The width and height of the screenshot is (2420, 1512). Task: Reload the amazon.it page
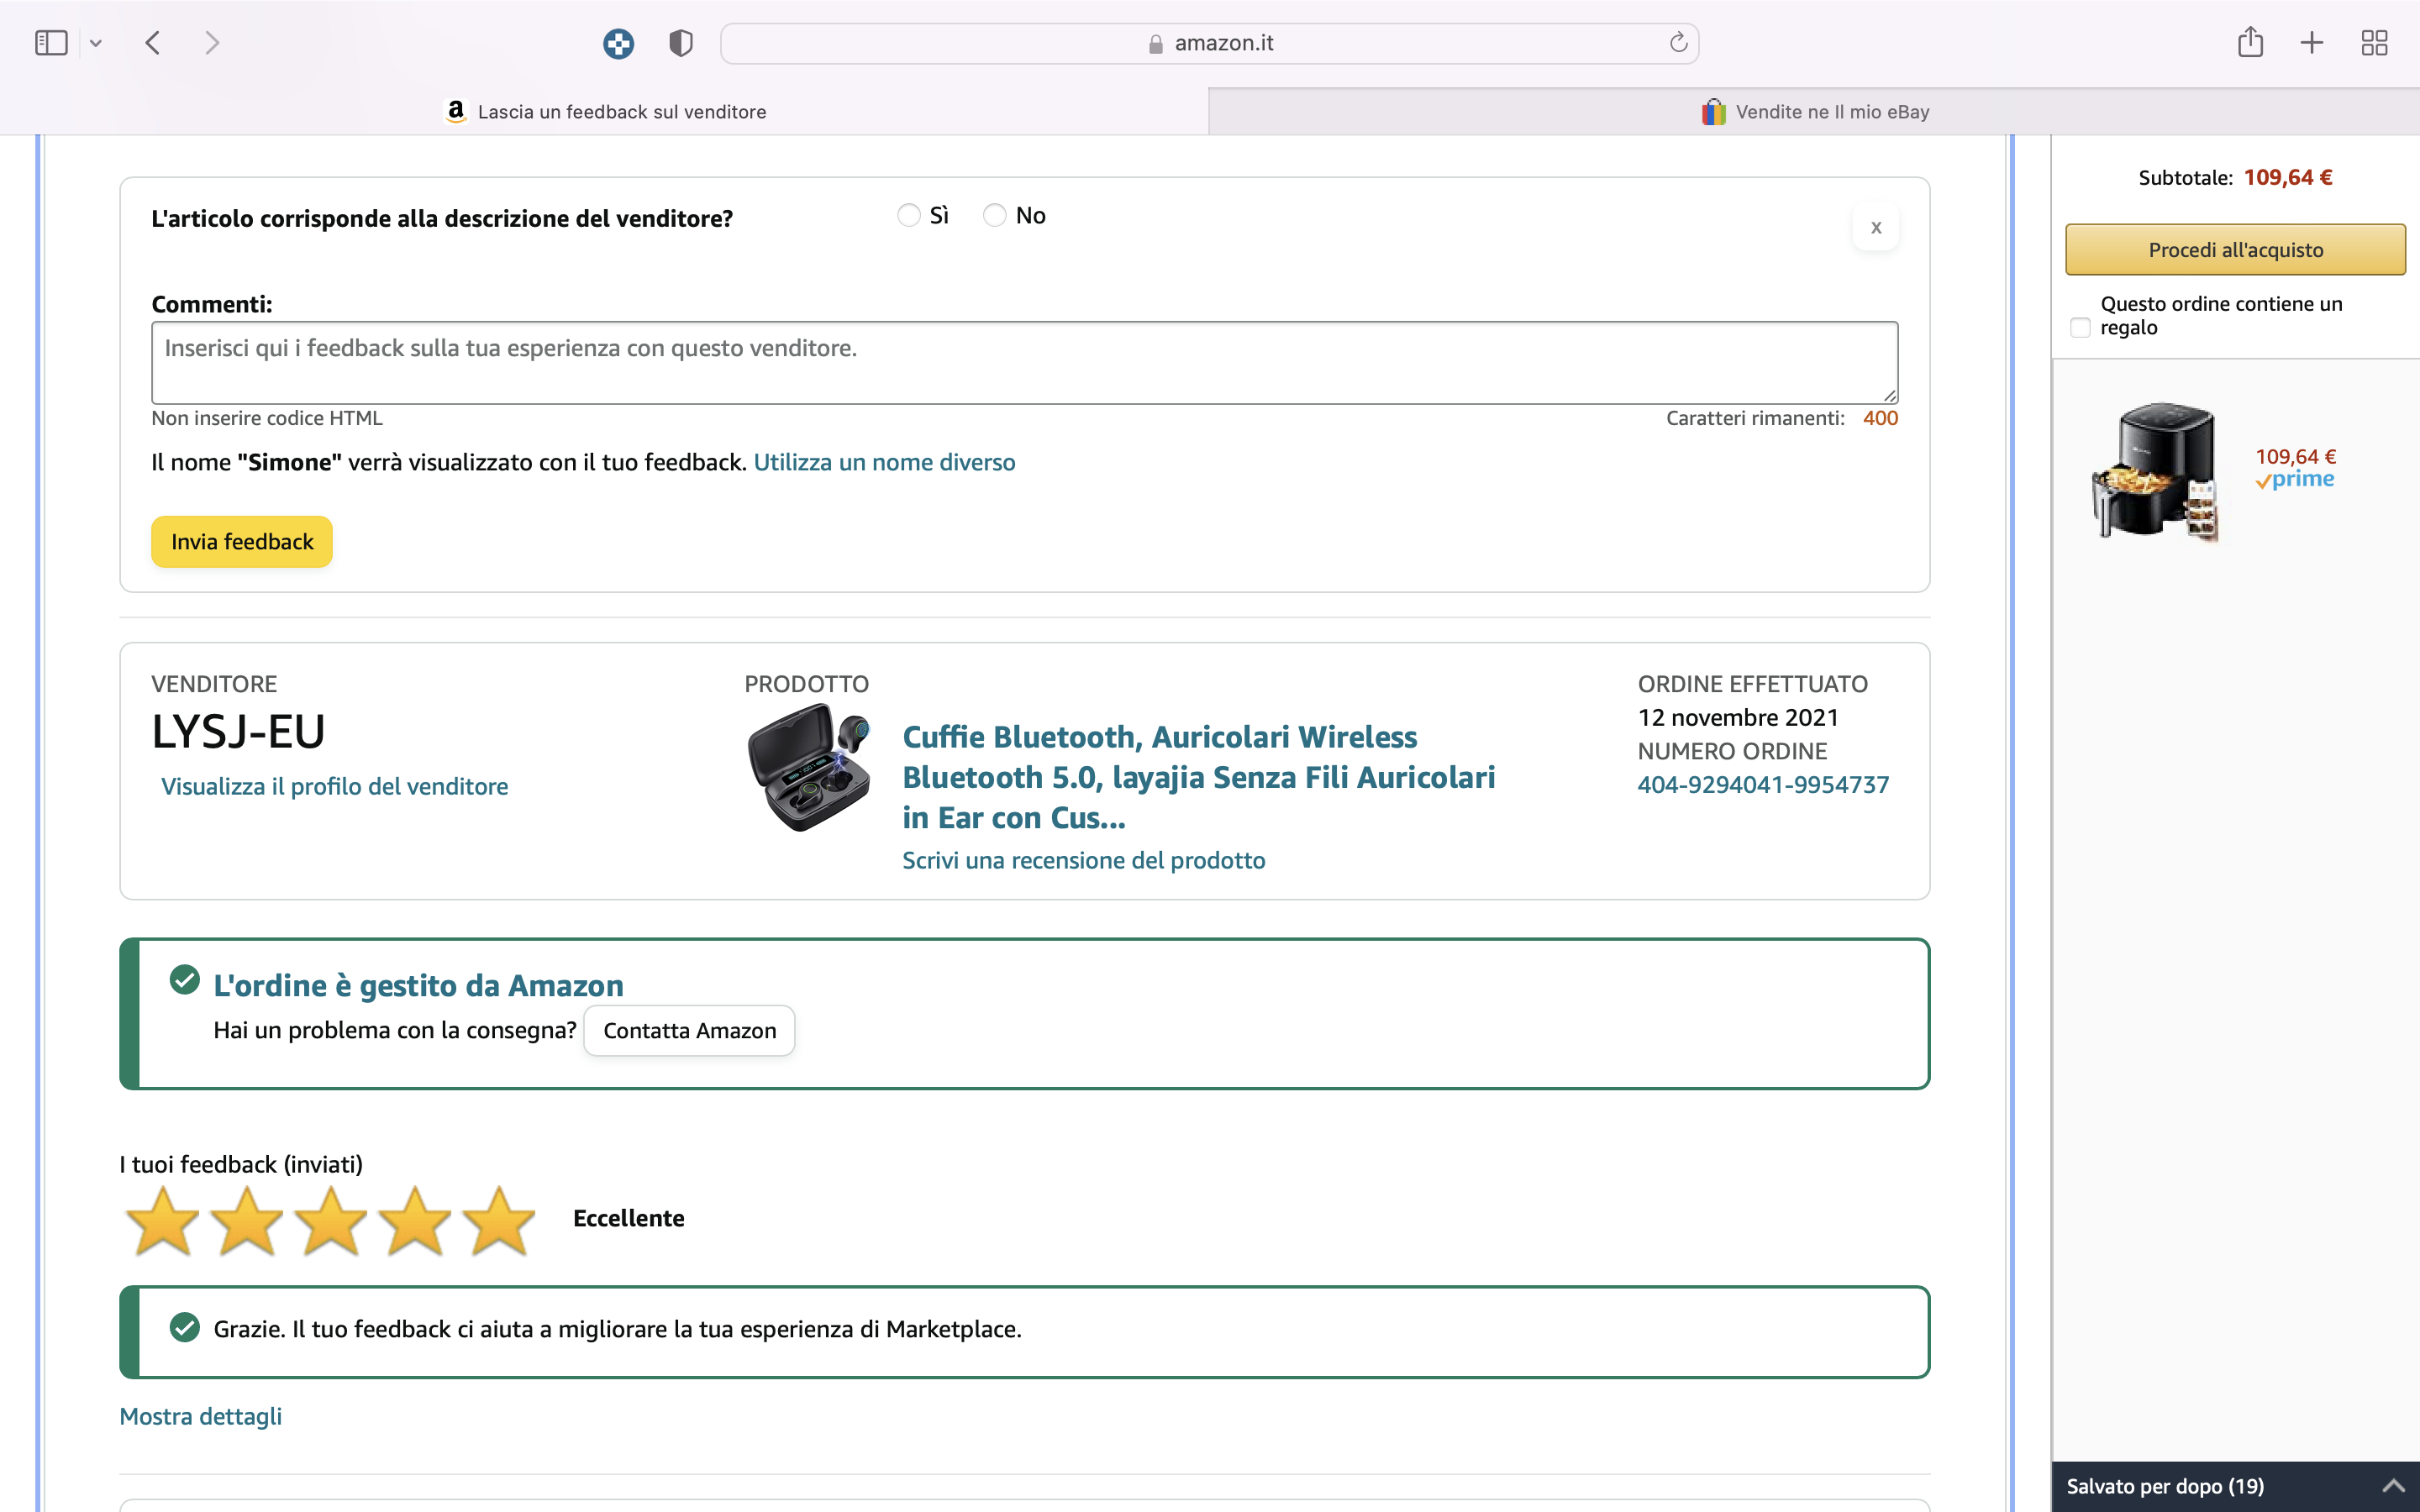pos(1678,43)
